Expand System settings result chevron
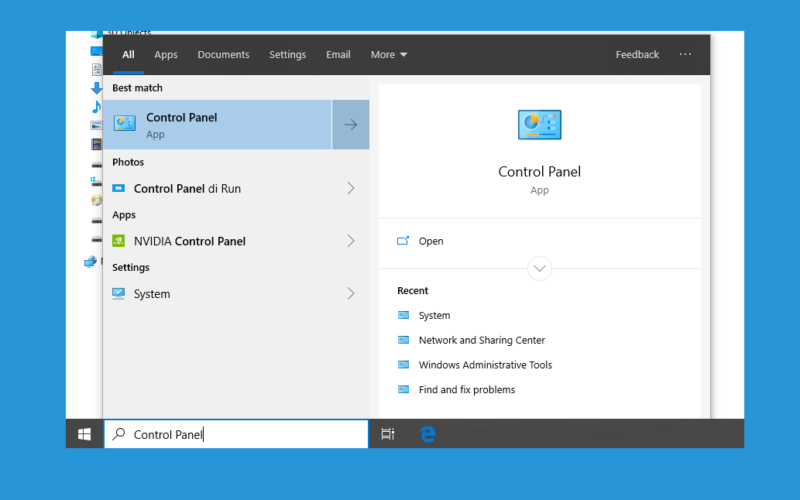The height and width of the screenshot is (500, 800). pos(351,293)
